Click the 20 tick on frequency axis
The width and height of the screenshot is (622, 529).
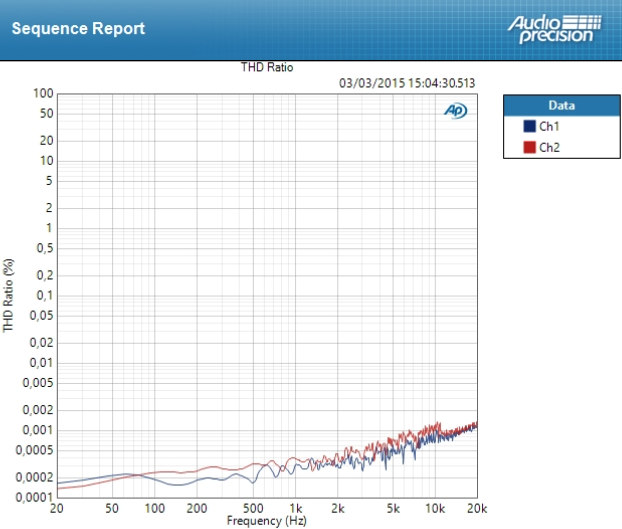tap(57, 508)
